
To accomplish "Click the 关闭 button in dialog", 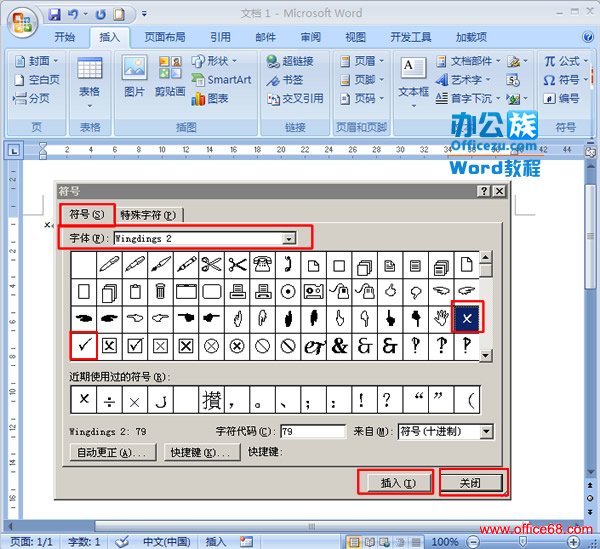I will [x=471, y=483].
